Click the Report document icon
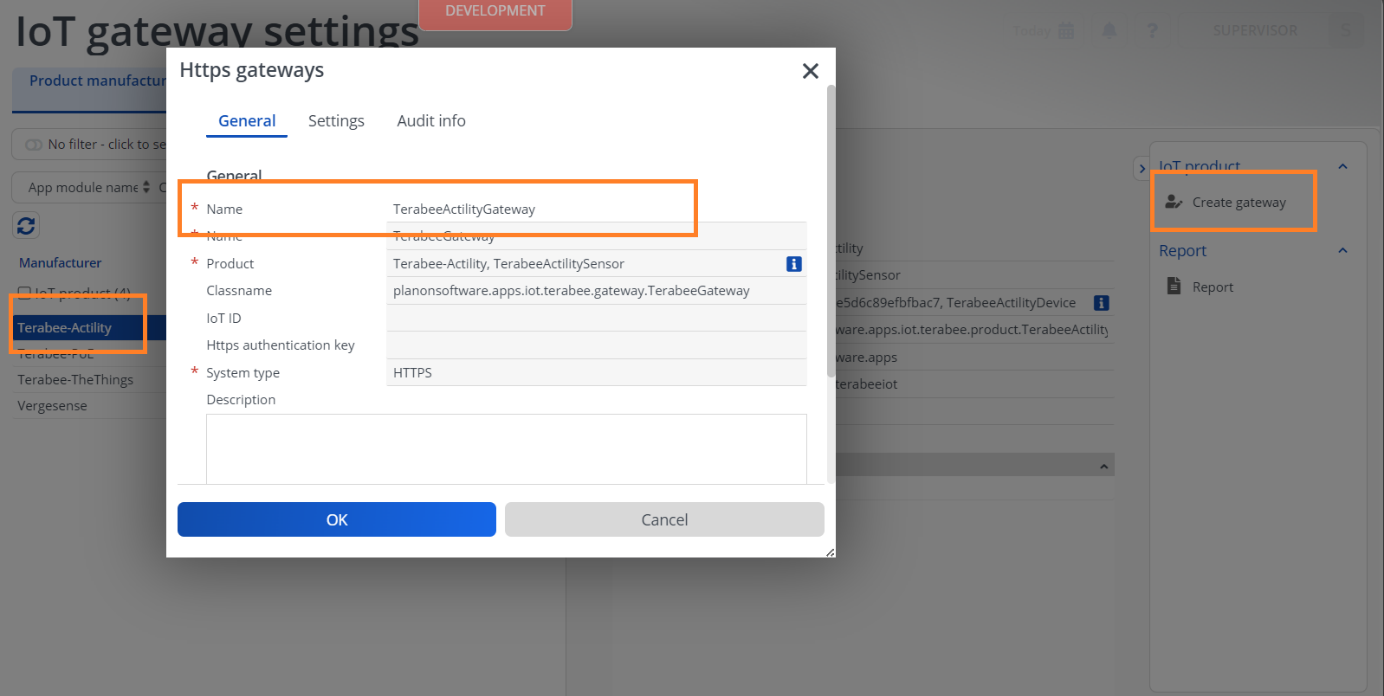 [x=1174, y=287]
